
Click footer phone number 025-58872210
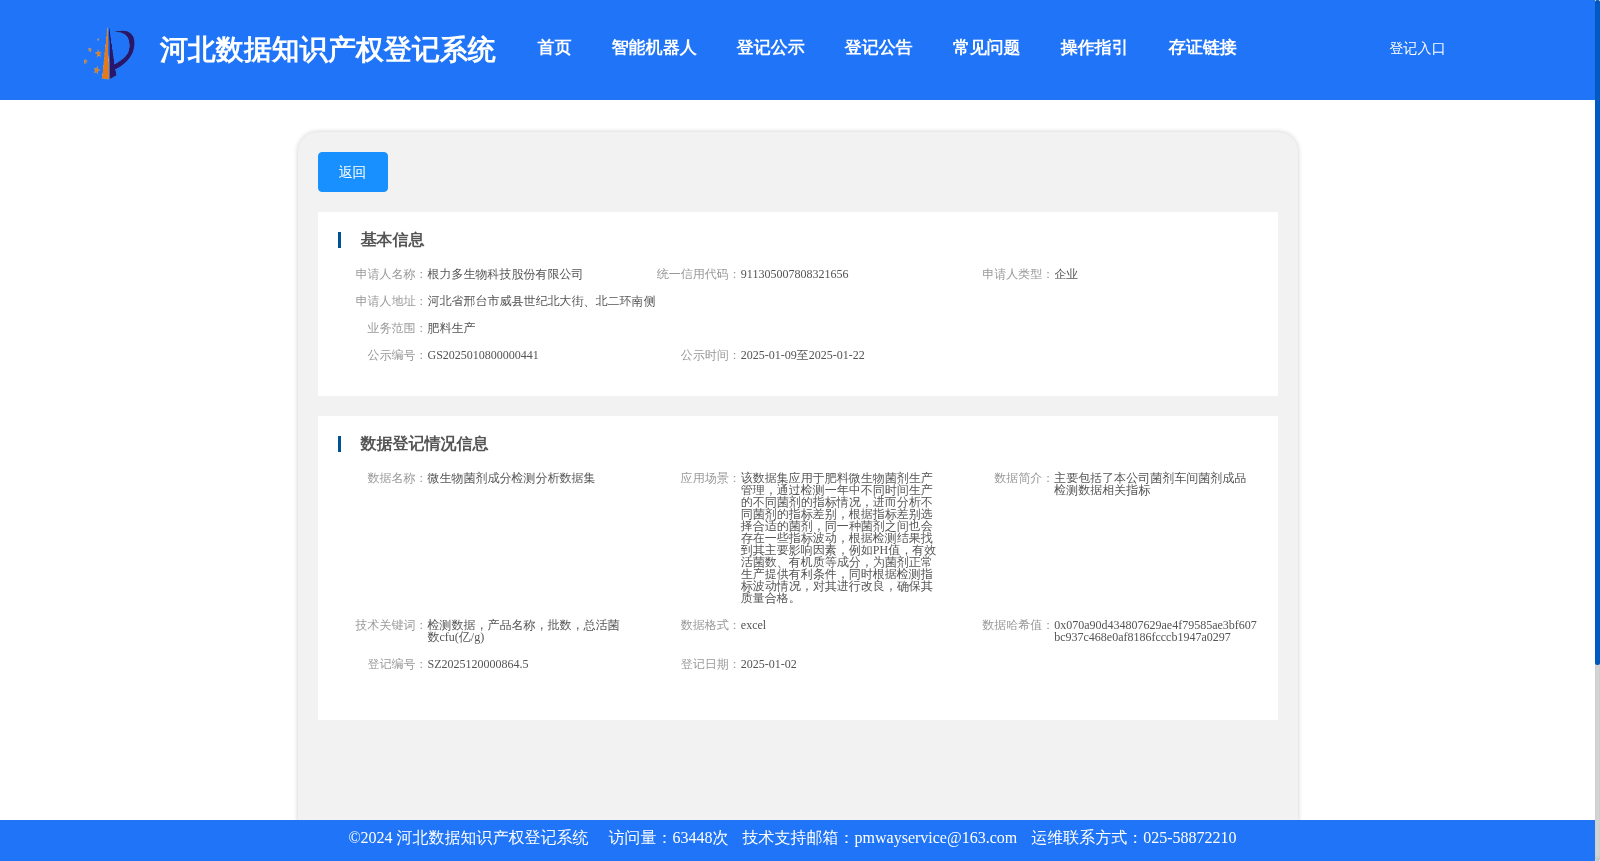pos(1189,838)
